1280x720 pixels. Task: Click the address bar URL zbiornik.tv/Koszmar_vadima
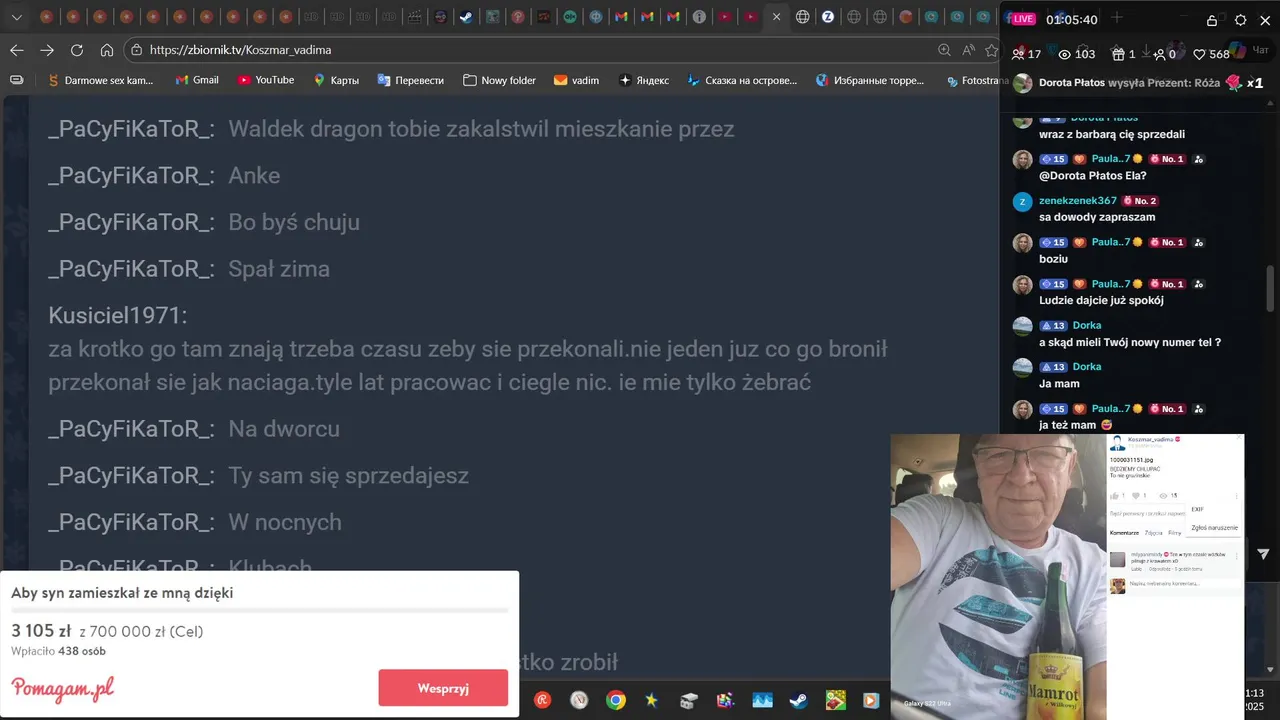240,50
